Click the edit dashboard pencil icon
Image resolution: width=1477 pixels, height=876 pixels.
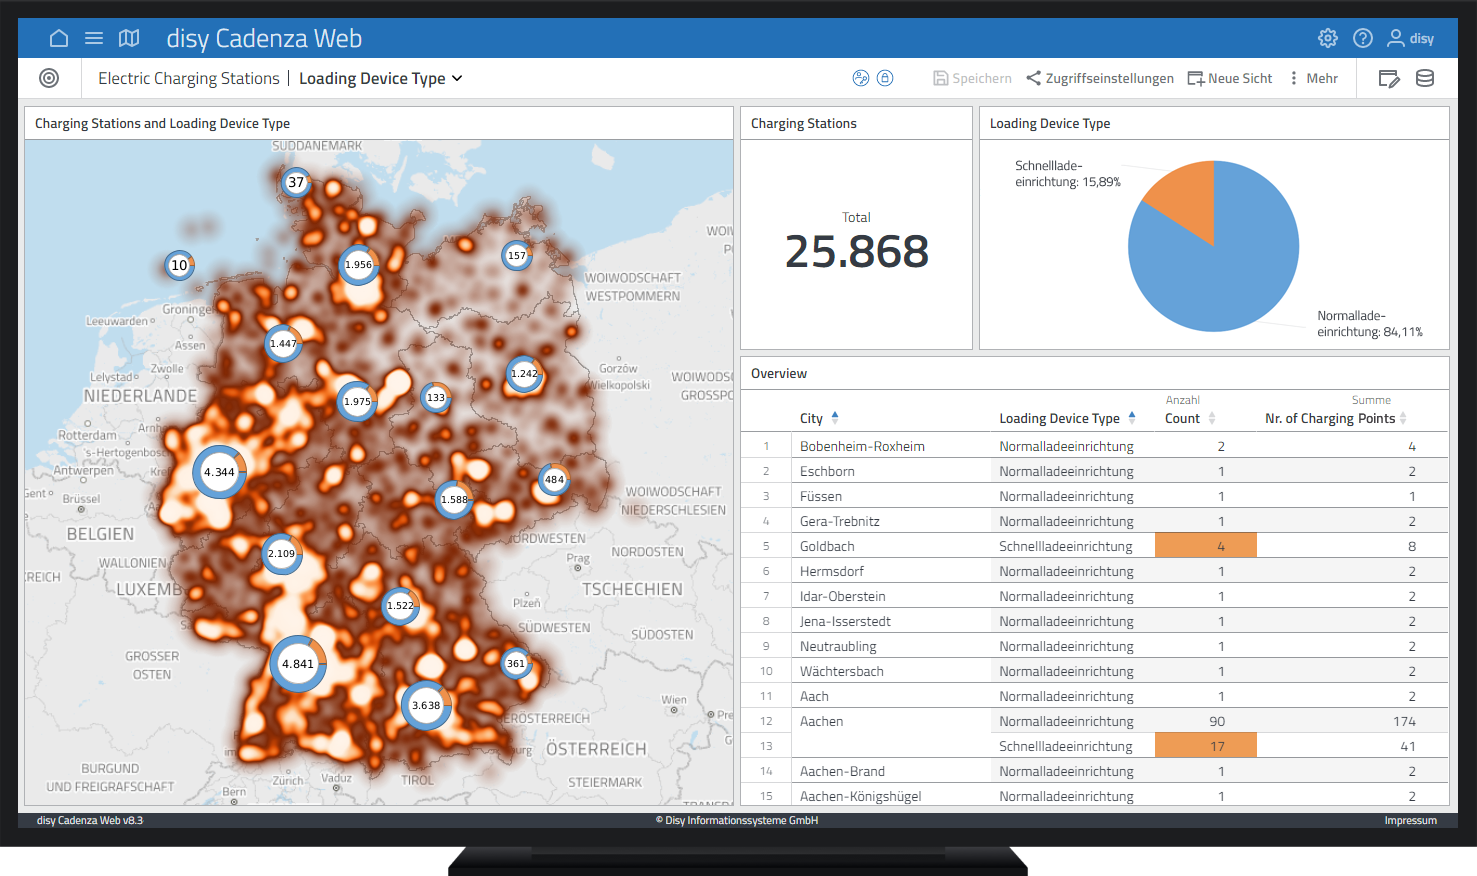1389,78
